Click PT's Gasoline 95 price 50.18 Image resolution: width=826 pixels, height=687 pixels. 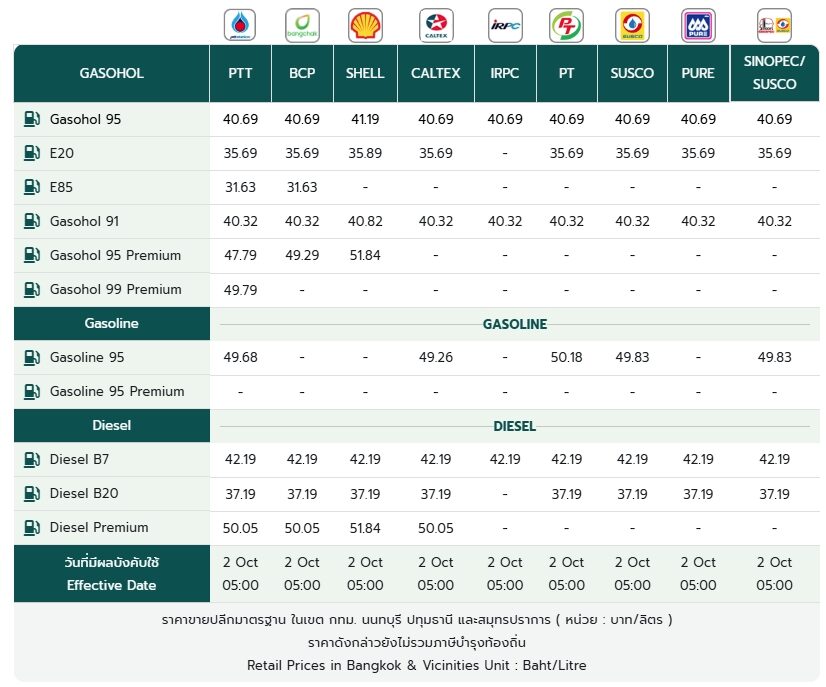click(566, 357)
